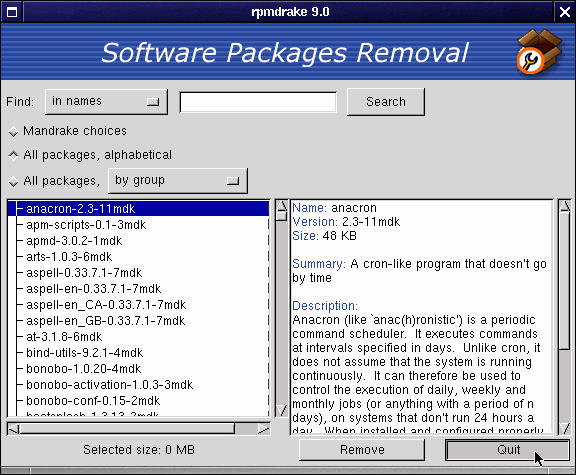Viewport: 576px width, 475px height.
Task: Select anacron-2.3-11mdk in package list
Action: pos(138,209)
